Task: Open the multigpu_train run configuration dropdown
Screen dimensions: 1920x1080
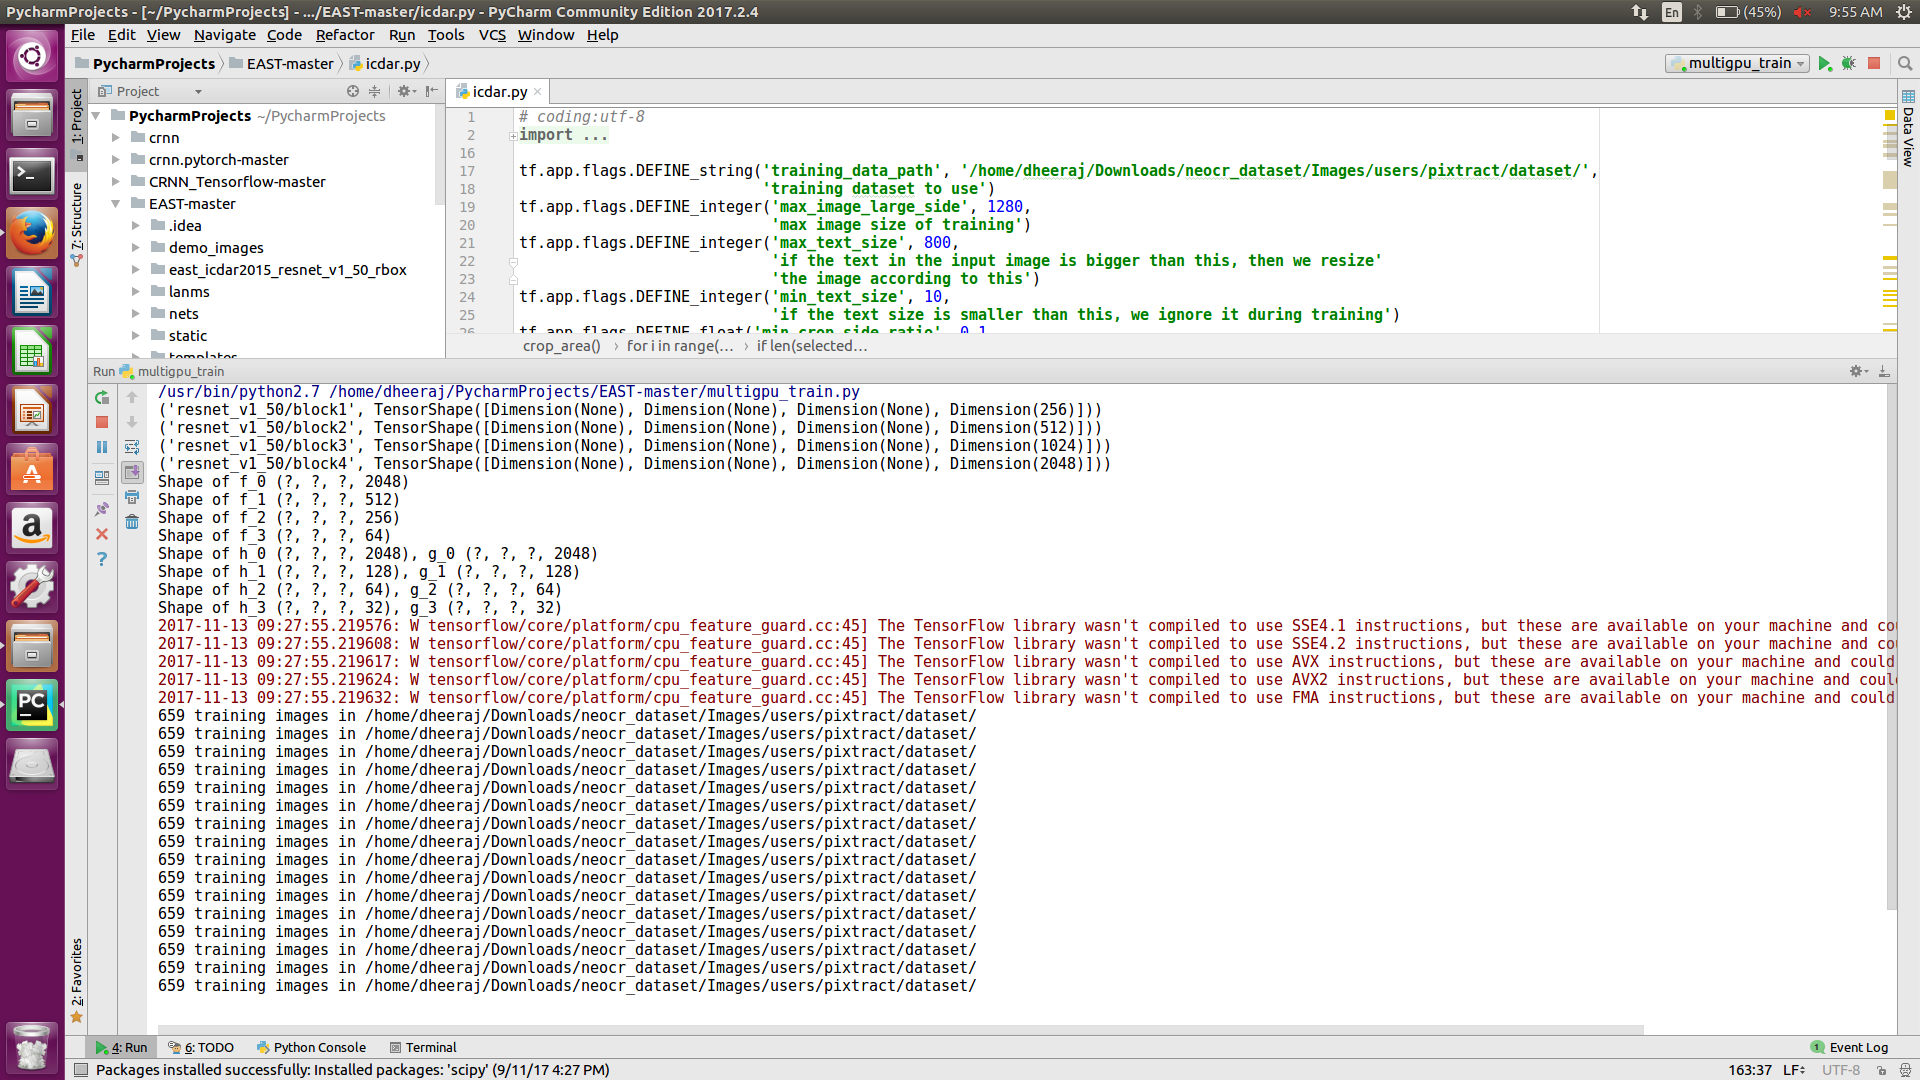Action: point(1800,62)
